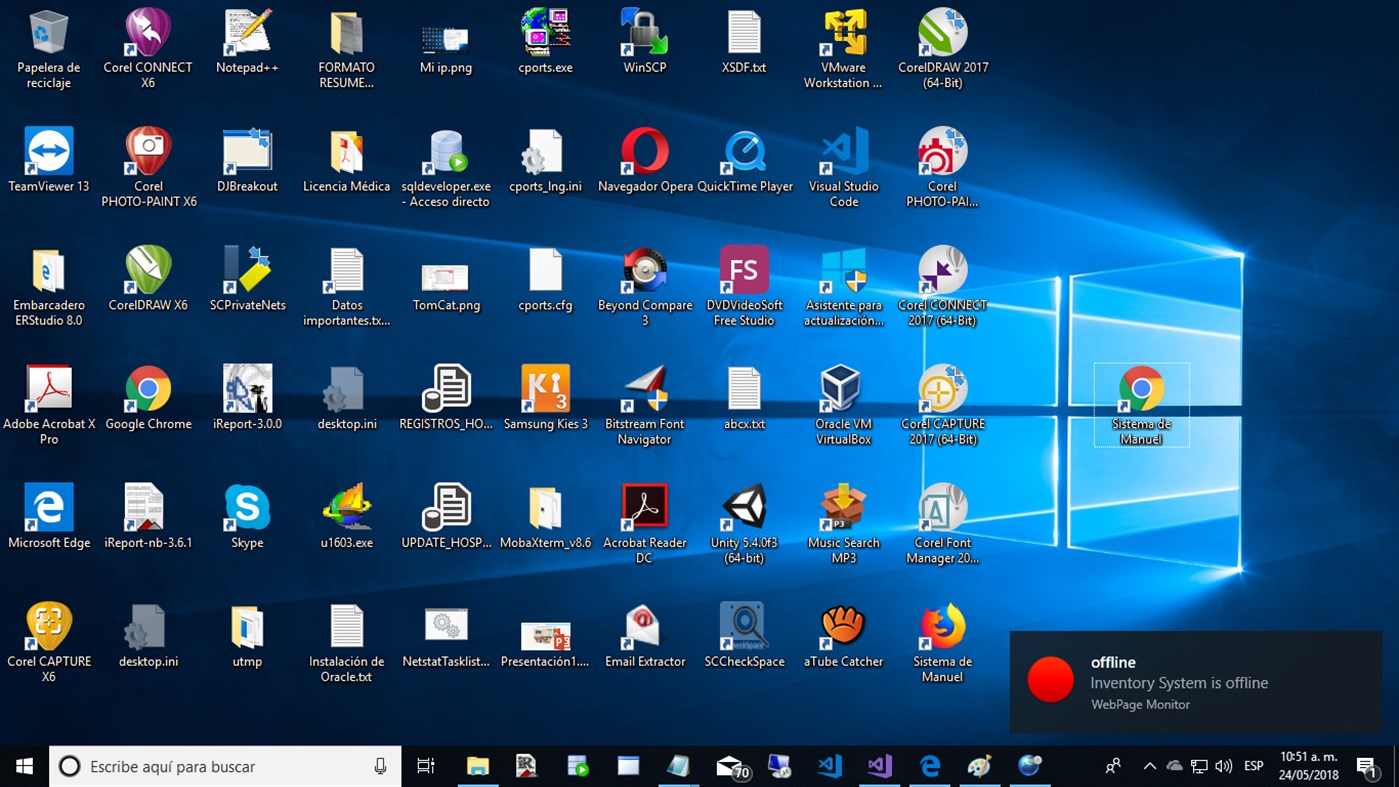
Task: Open the TeamViewer 13 shortcut
Action: (x=48, y=161)
